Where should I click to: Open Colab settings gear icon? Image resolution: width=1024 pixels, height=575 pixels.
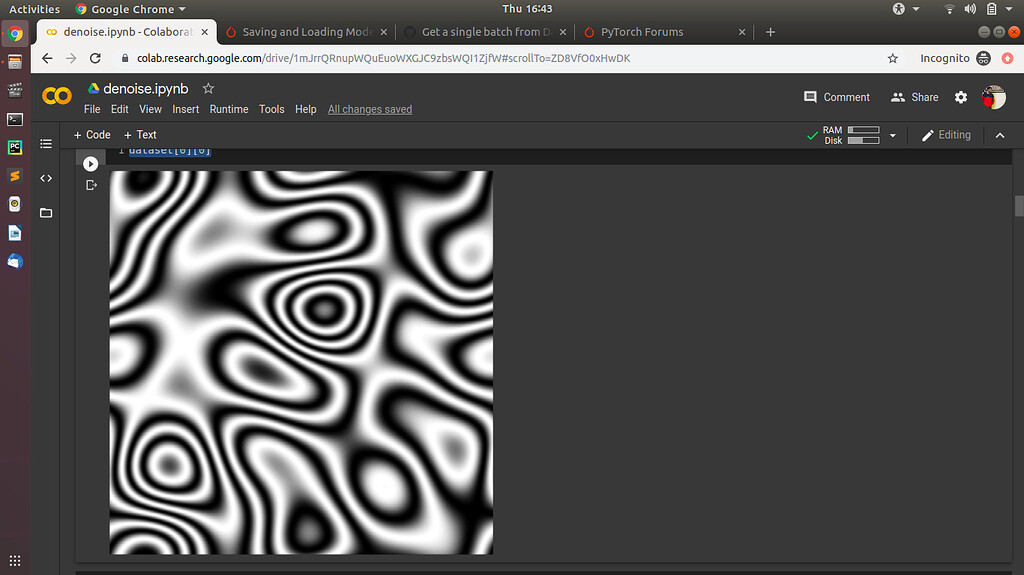click(961, 97)
